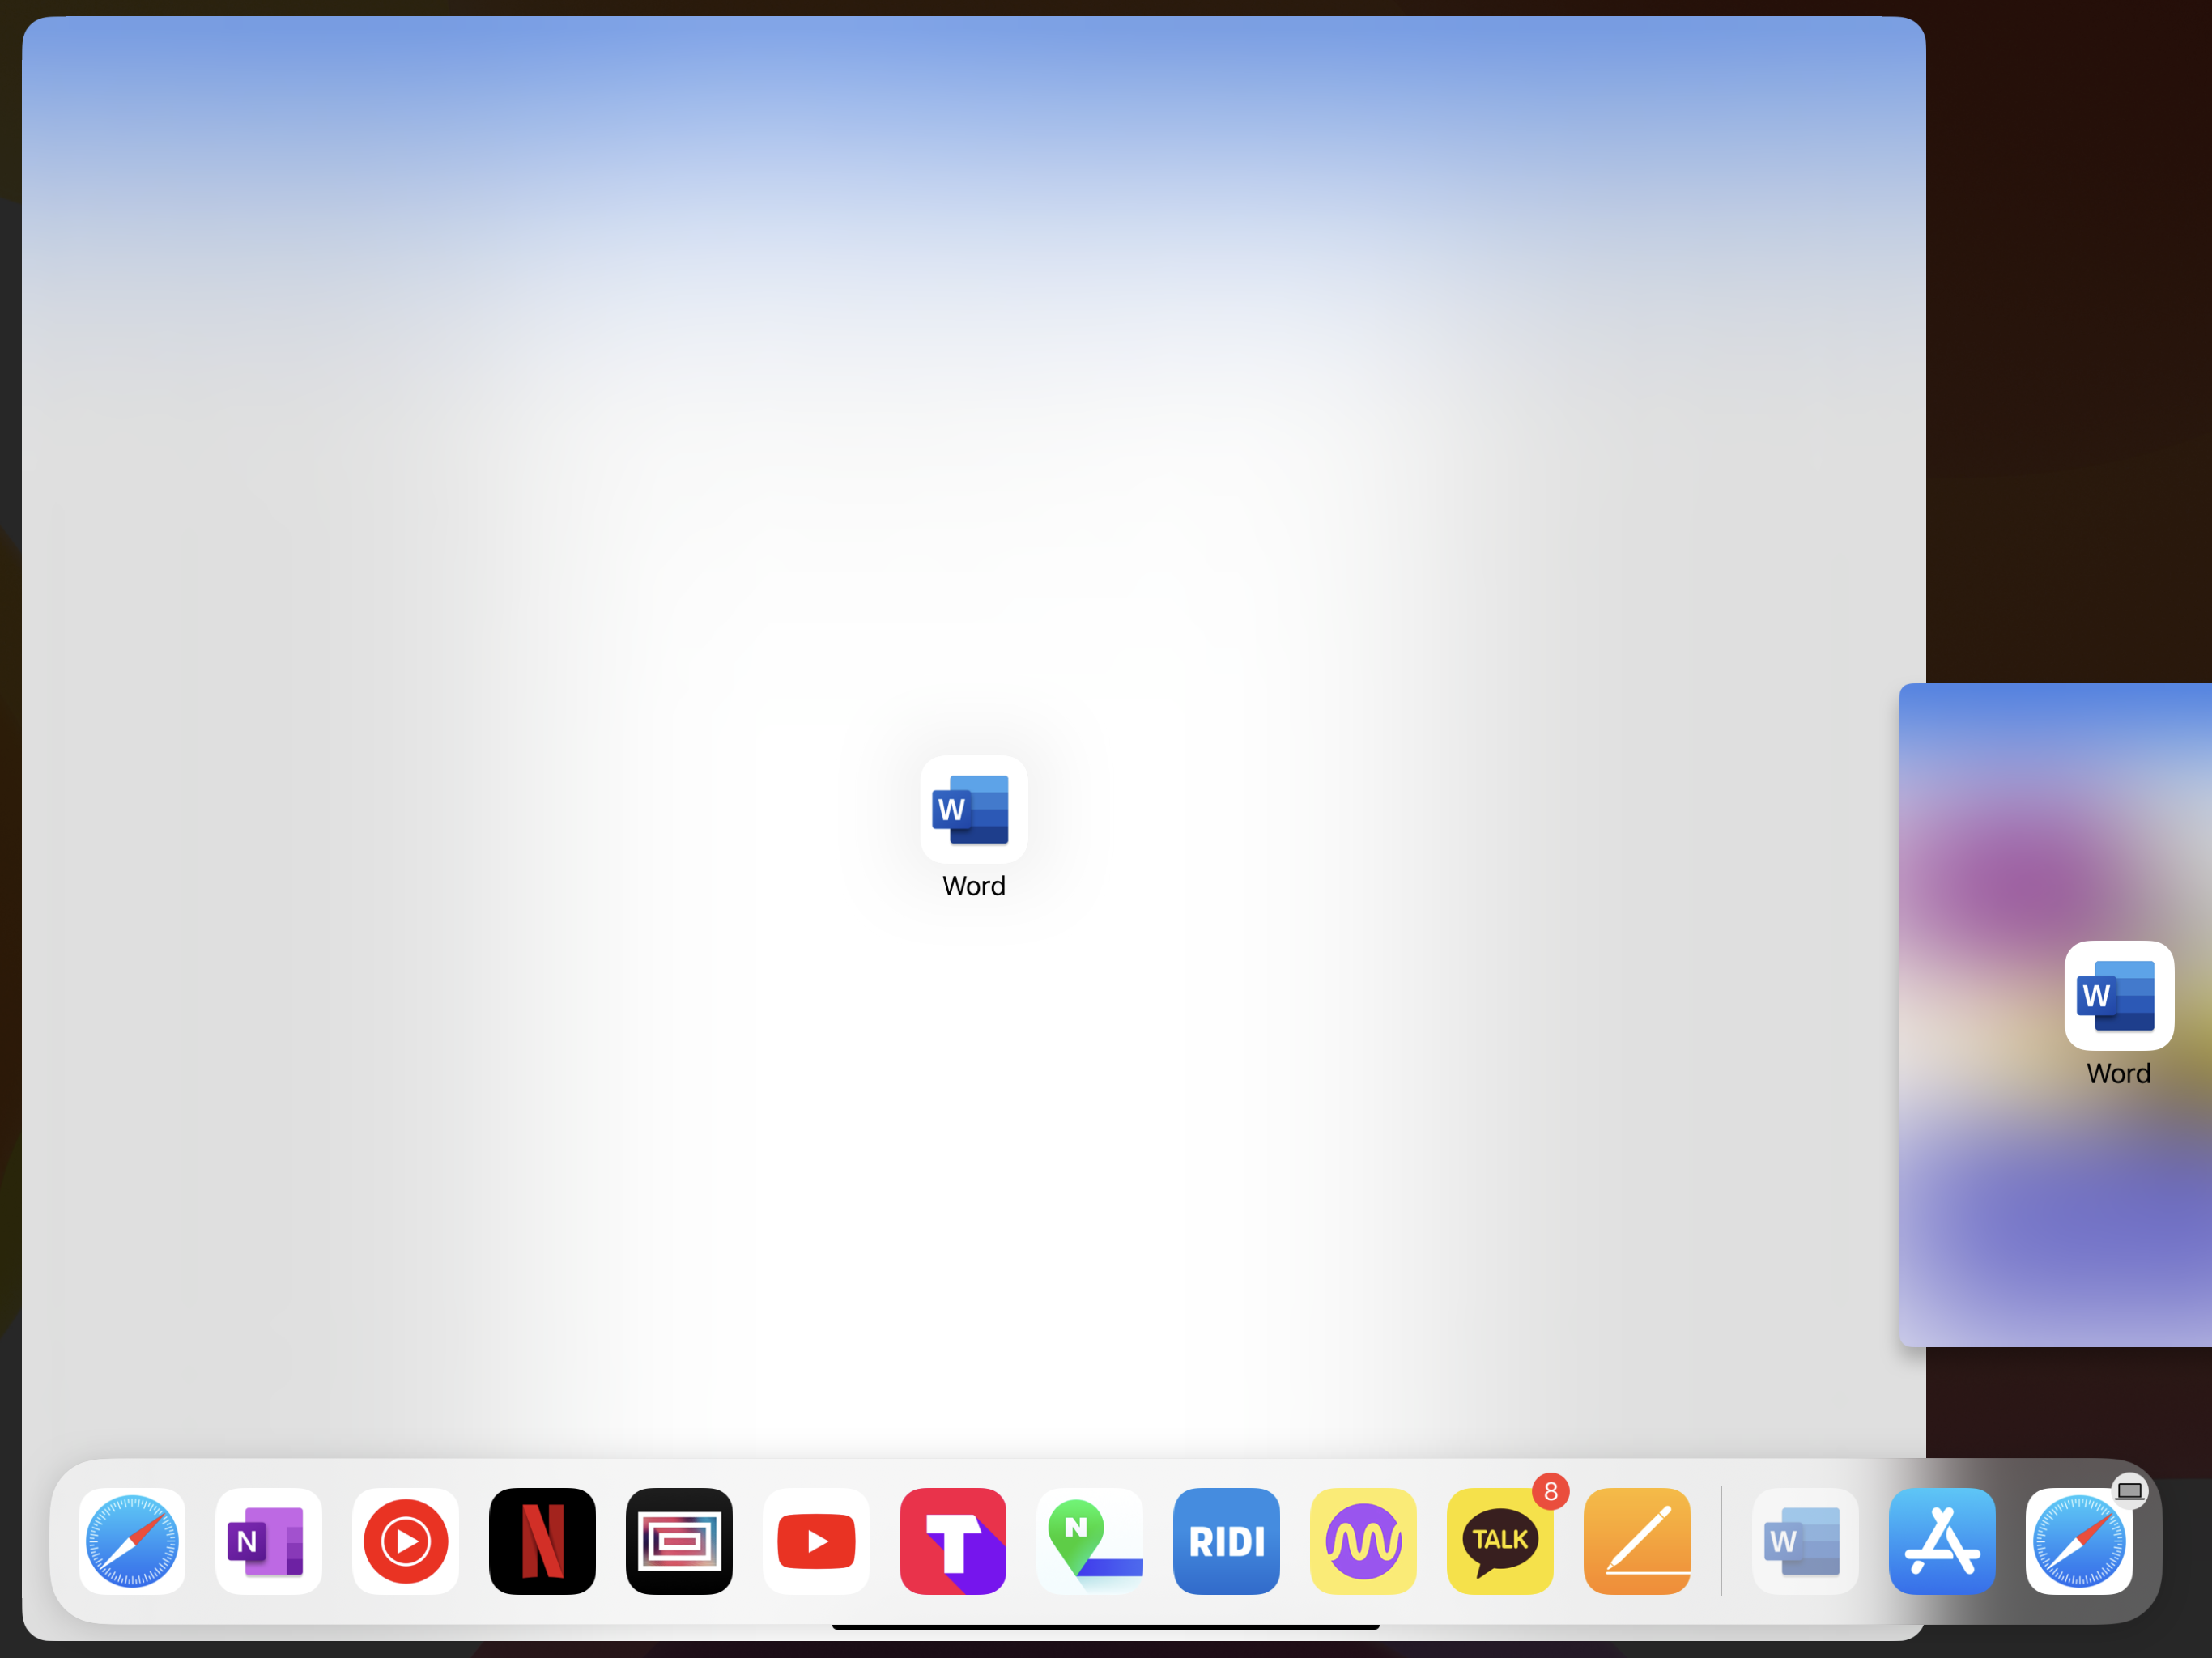Tap the Word icon in slide-over window
The image size is (2212, 1658).
[2120, 996]
